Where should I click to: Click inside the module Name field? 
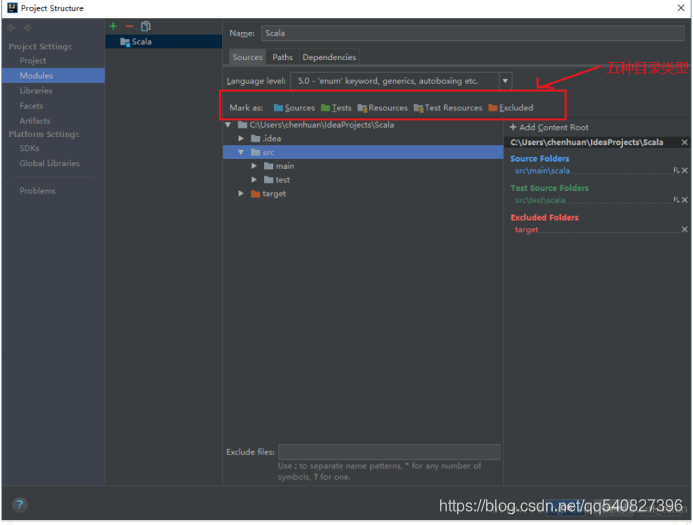coord(472,33)
